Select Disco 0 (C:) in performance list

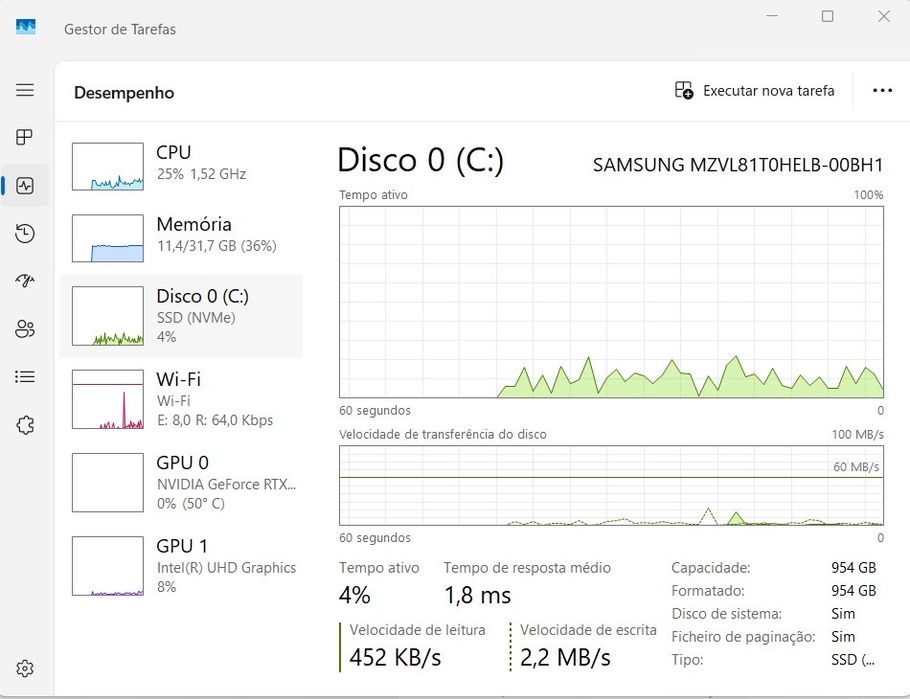point(181,316)
